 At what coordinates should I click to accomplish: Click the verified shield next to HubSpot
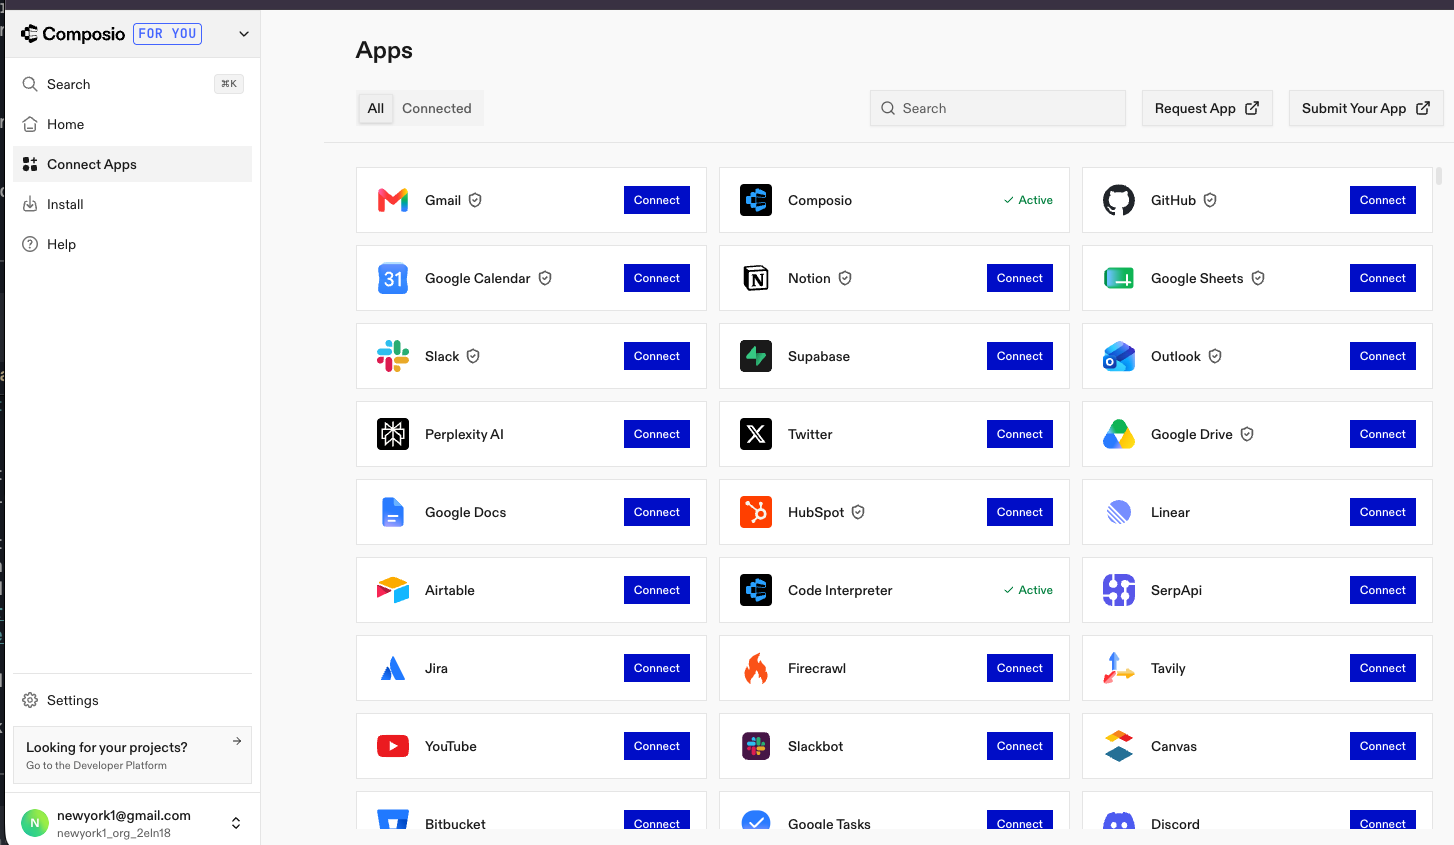(x=858, y=512)
